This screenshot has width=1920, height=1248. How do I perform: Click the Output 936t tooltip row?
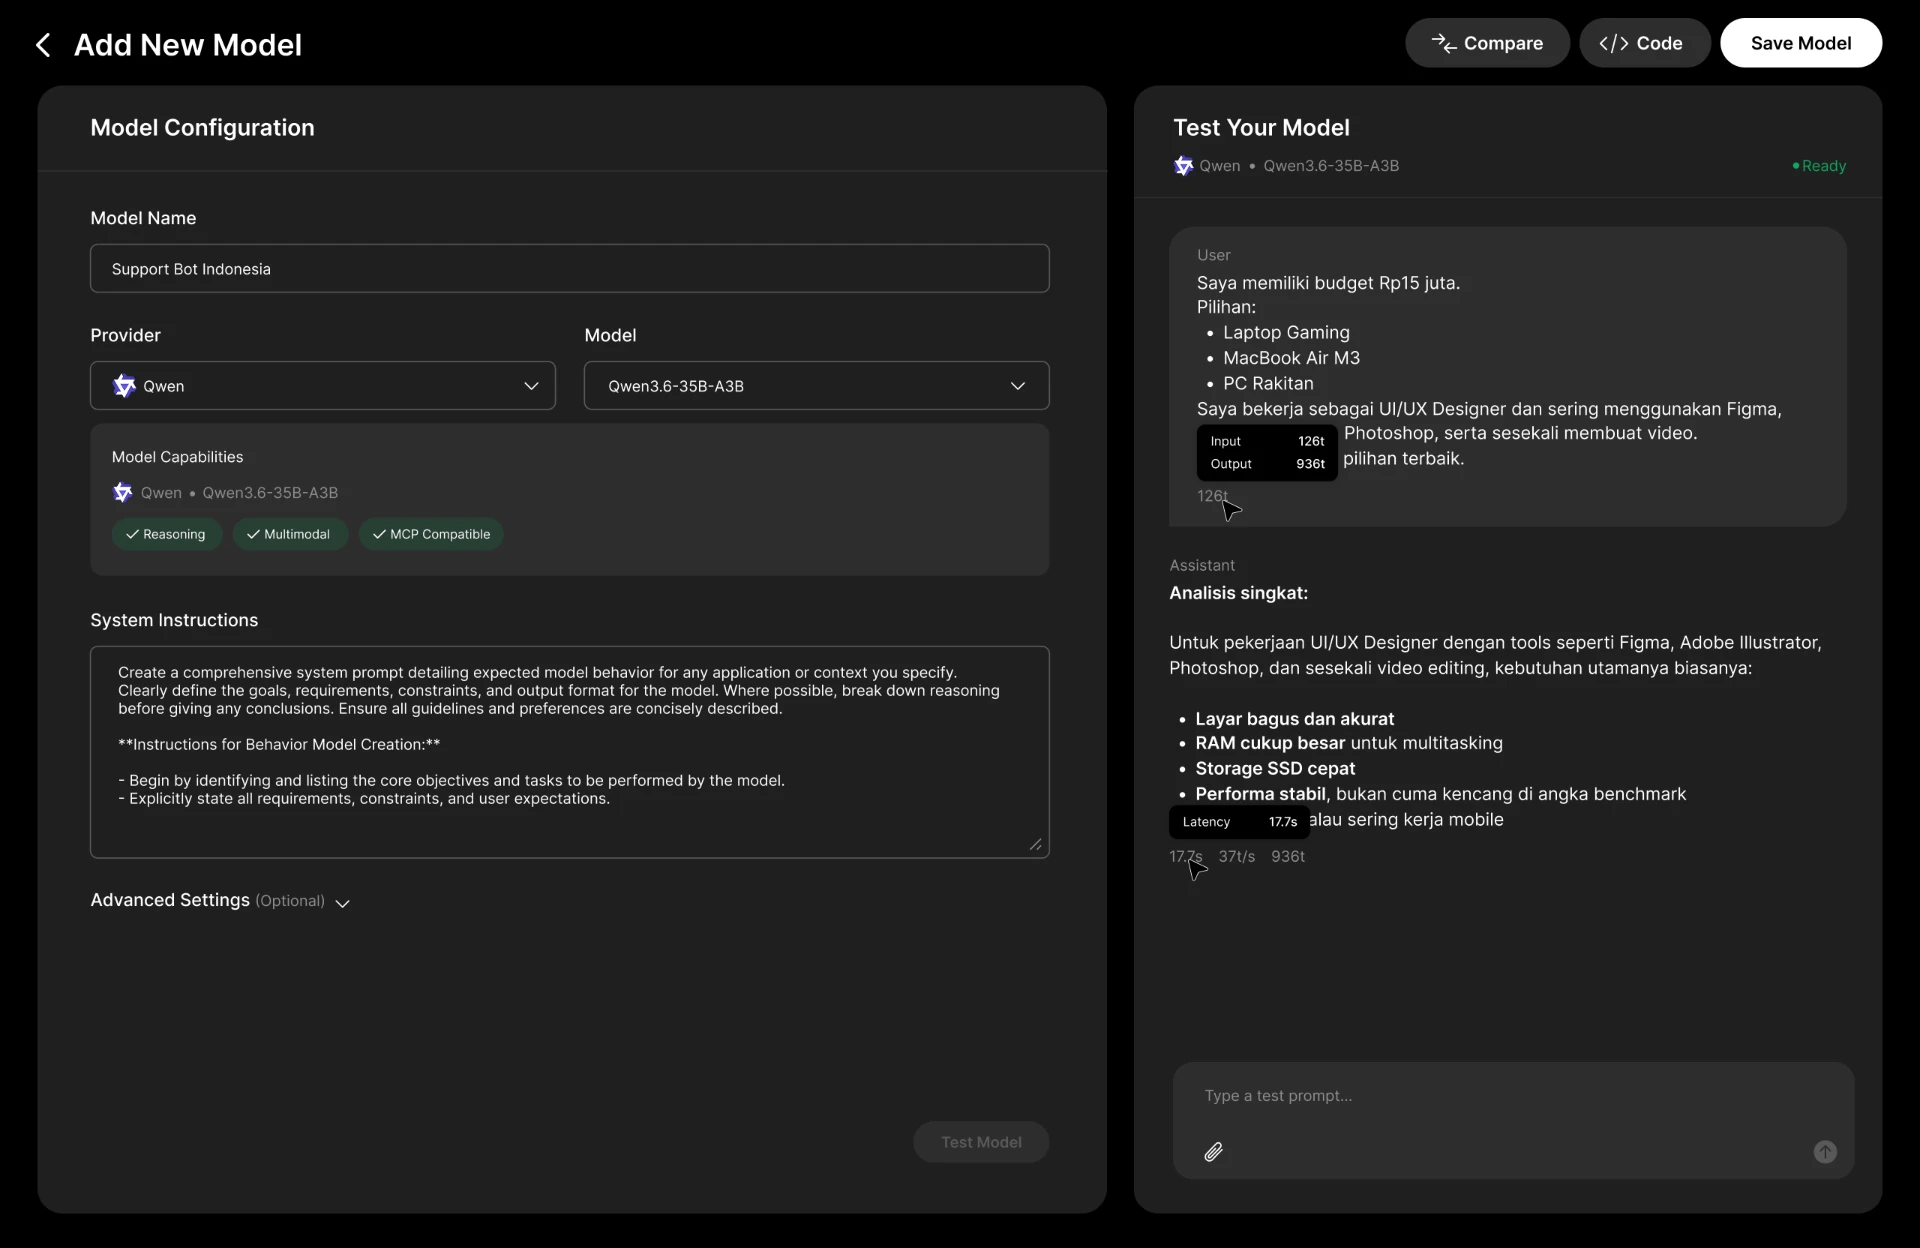coord(1267,464)
